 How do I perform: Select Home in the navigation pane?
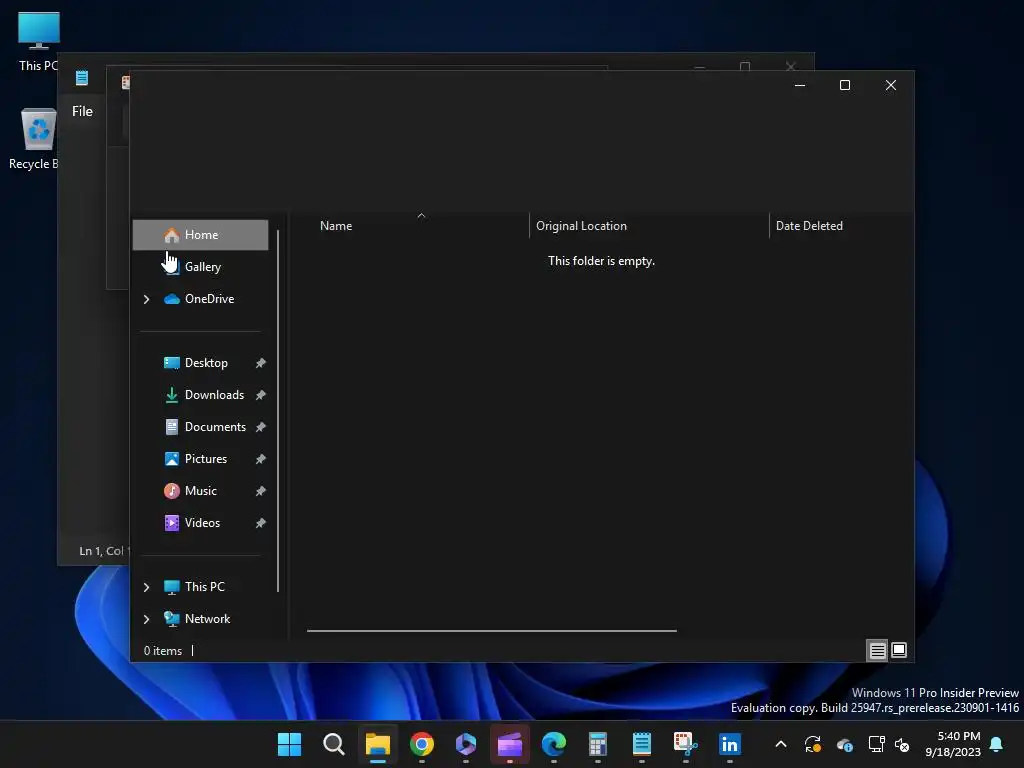pyautogui.click(x=200, y=235)
